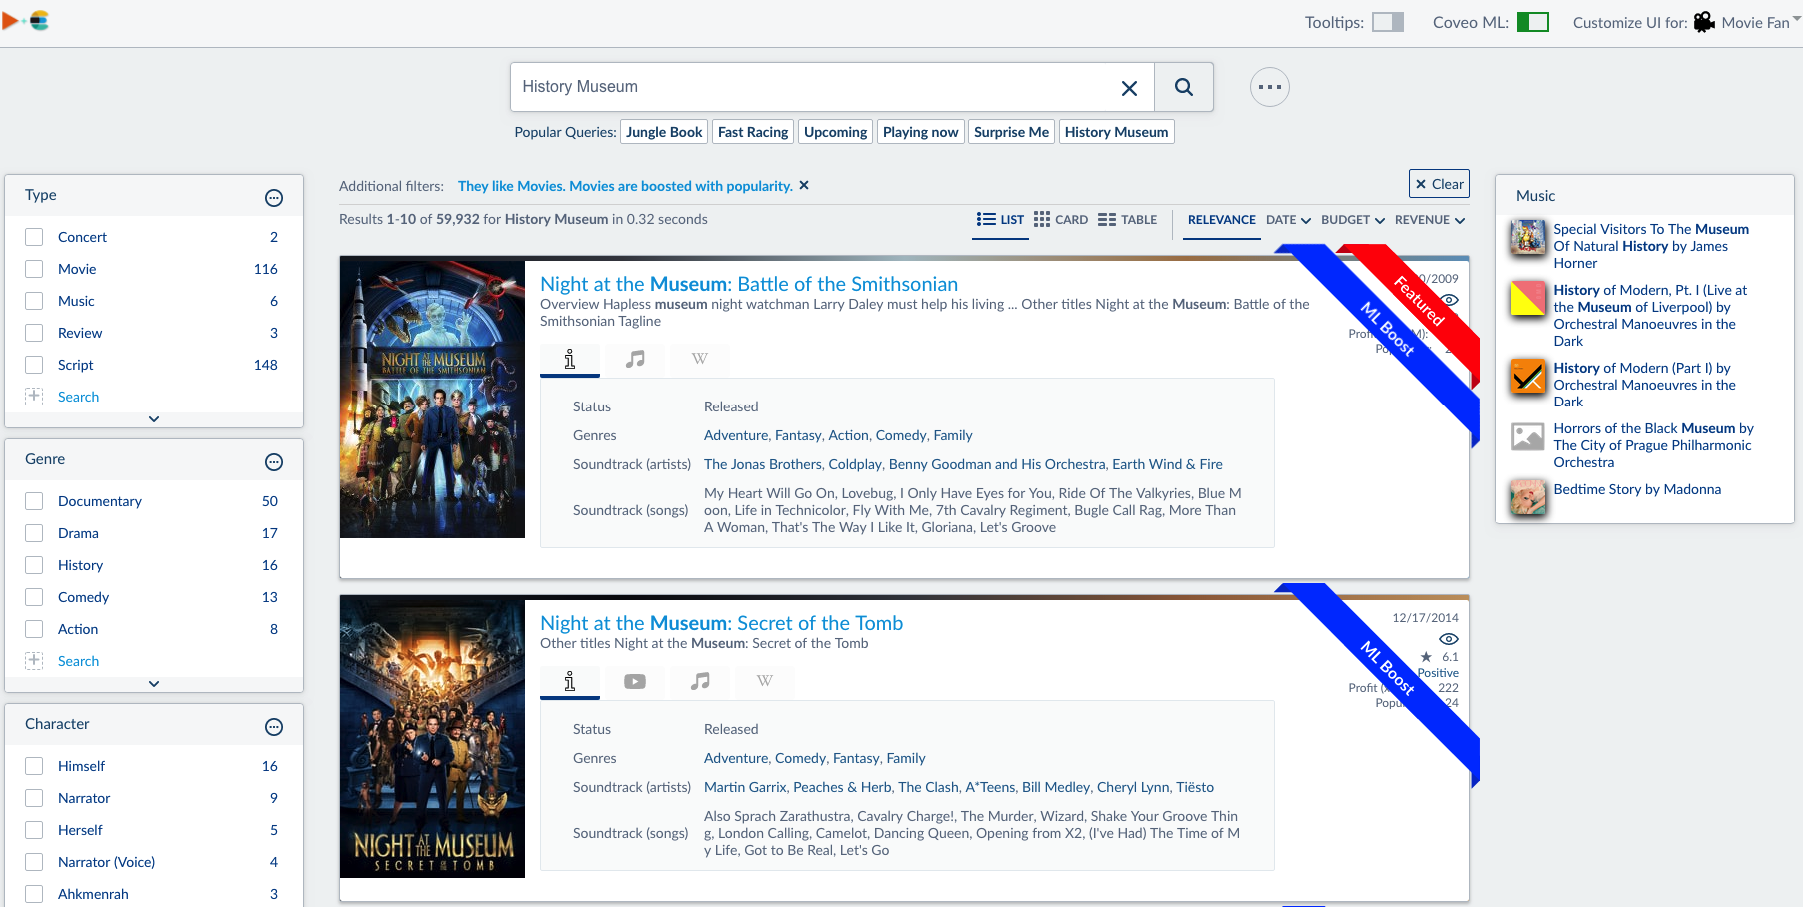Open info tab of Battle of the Smithsonian
Viewport: 1803px width, 907px height.
[x=570, y=359]
